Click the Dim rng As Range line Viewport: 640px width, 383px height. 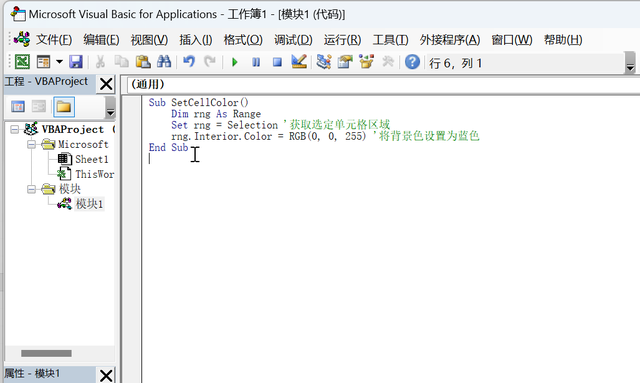(216, 114)
